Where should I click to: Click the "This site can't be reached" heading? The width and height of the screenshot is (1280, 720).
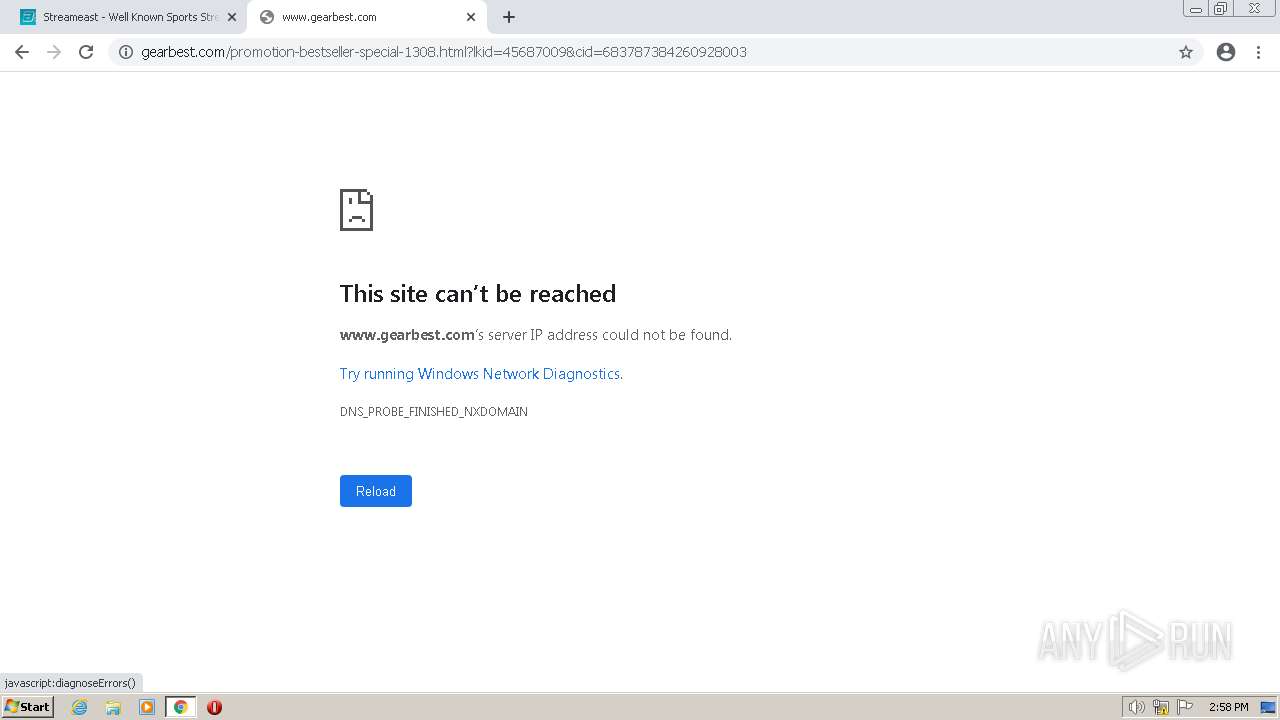tap(478, 294)
